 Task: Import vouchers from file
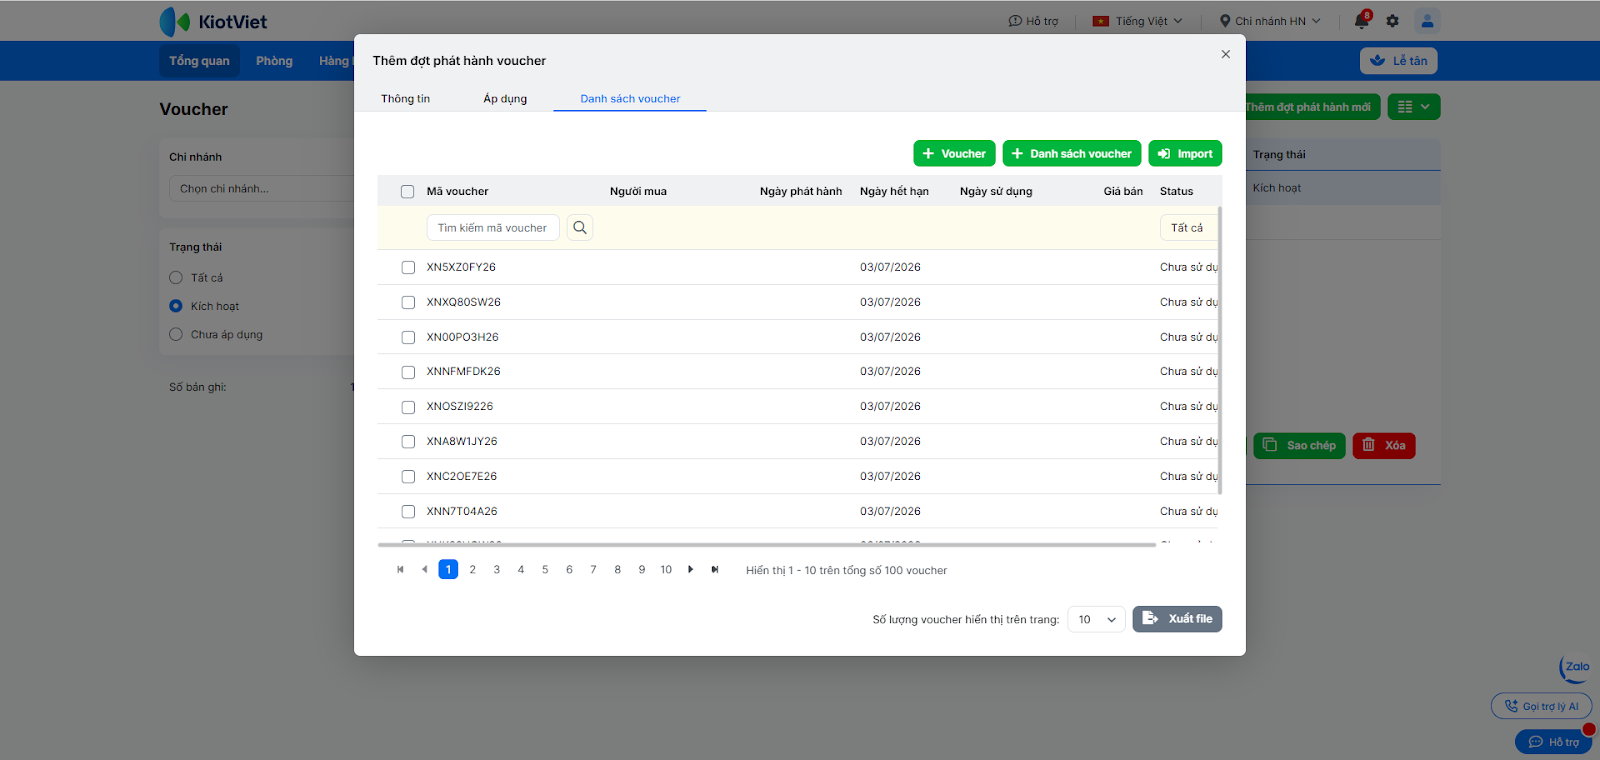[1185, 154]
